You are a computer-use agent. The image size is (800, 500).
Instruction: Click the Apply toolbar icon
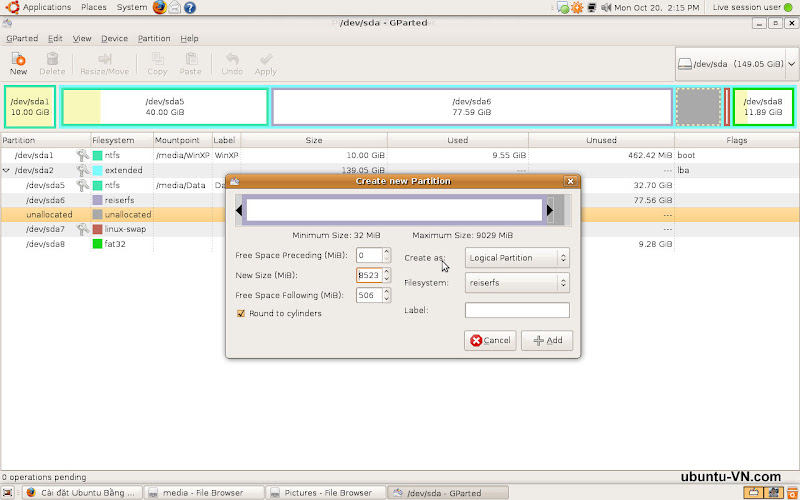(x=265, y=59)
